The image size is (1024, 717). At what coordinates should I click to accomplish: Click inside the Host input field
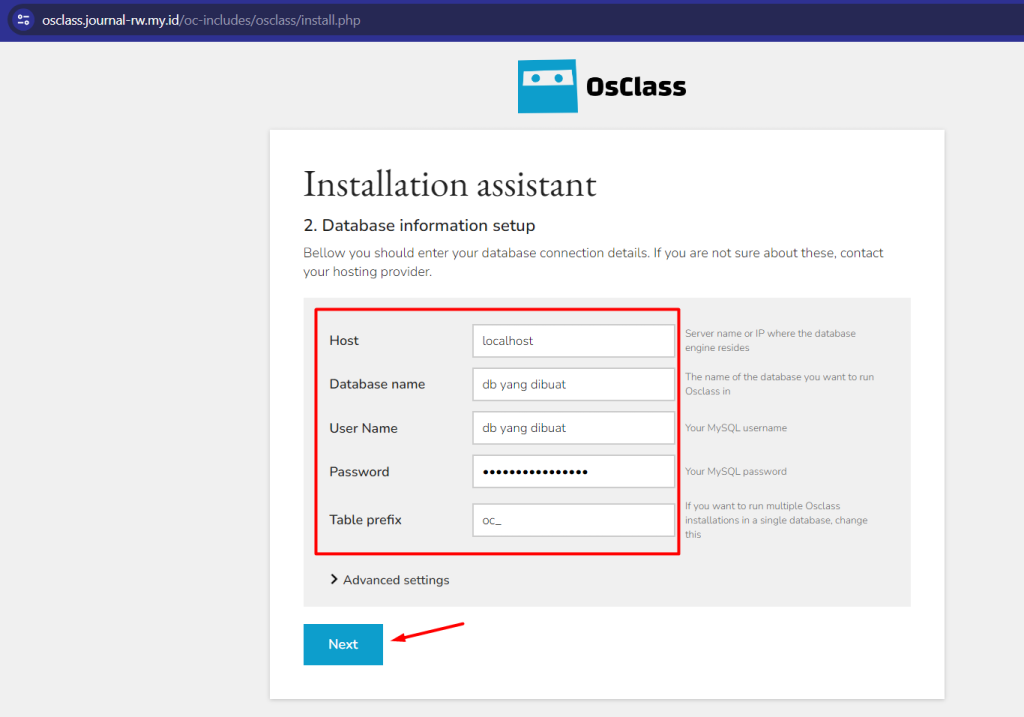(573, 340)
